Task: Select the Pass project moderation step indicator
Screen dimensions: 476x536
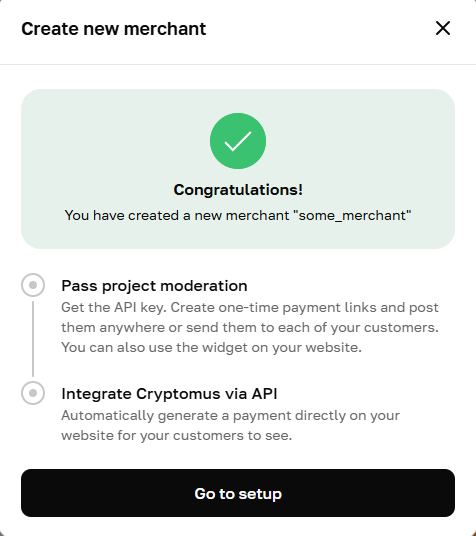Action: point(33,285)
